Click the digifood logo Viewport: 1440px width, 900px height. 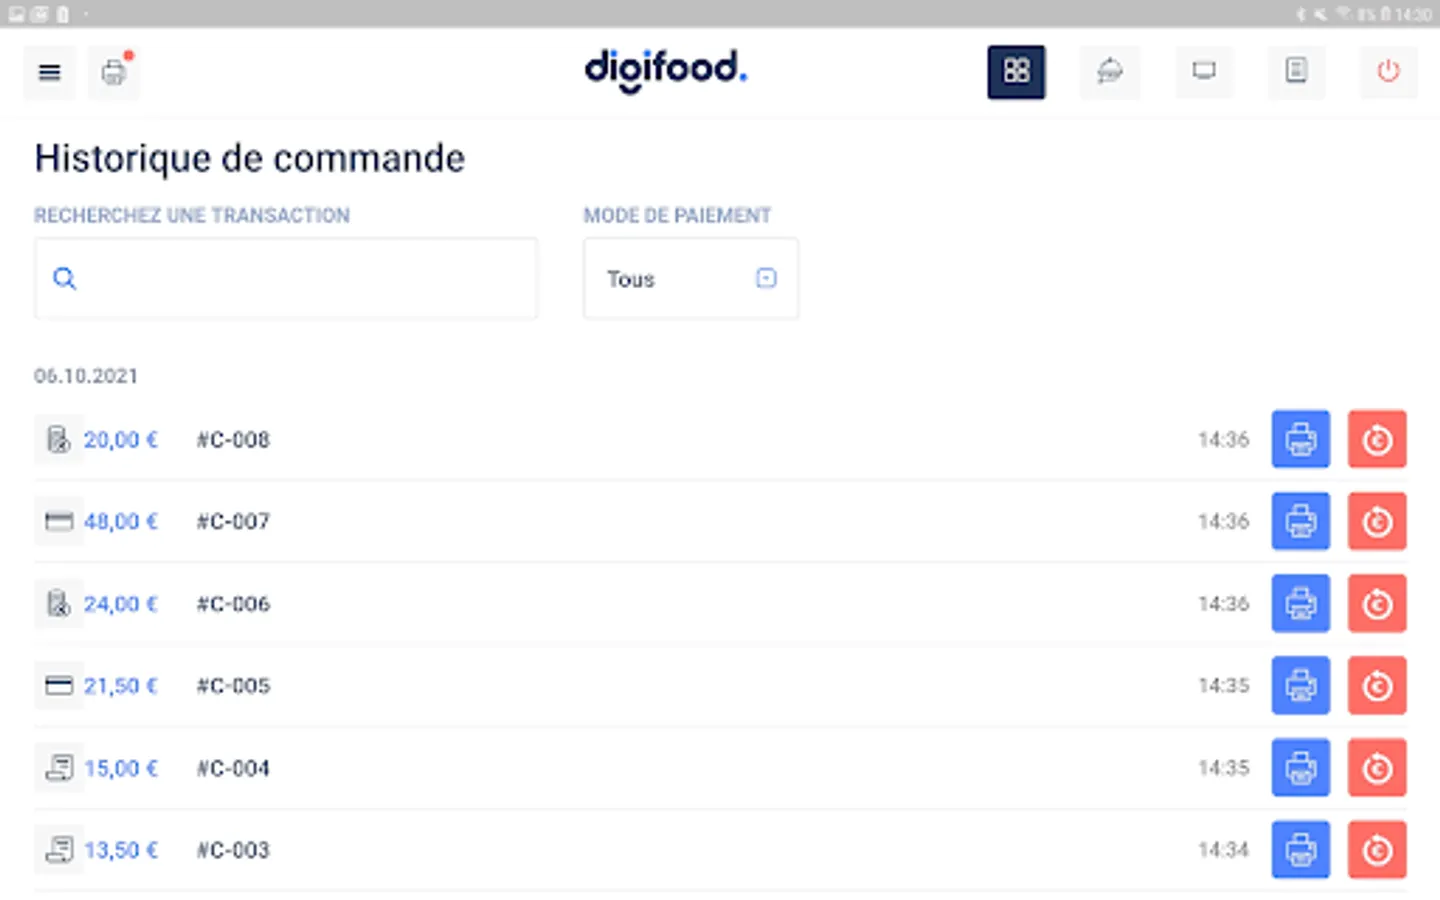(x=665, y=70)
